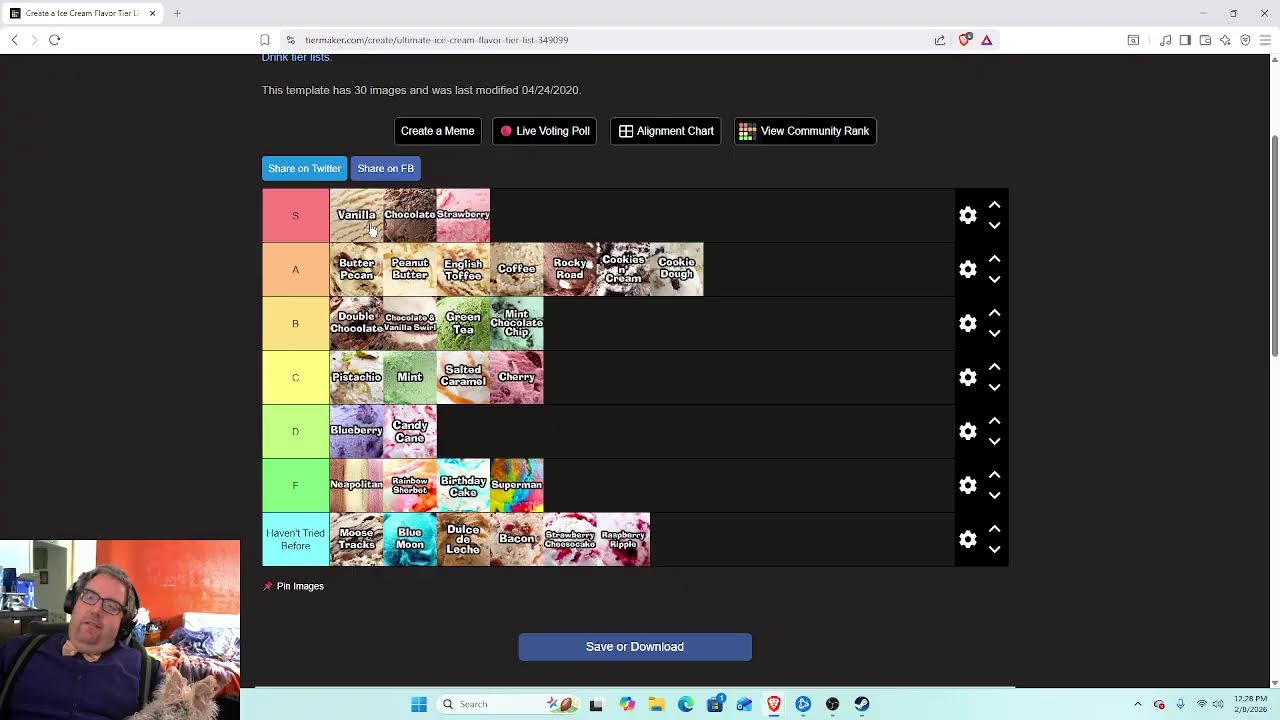This screenshot has height=720, width=1280.
Task: Select the Vanilla ice cream tile
Action: coord(356,215)
